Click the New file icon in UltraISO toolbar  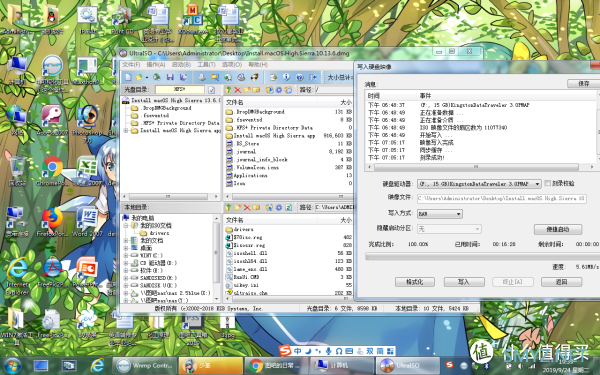tap(128, 77)
